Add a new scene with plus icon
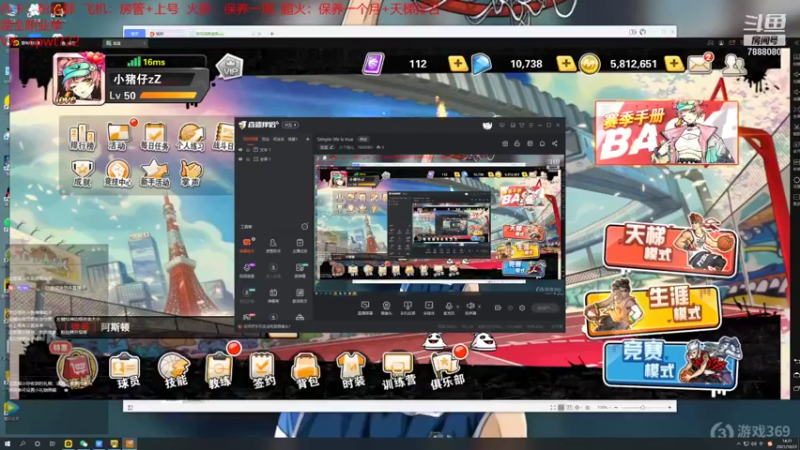 click(308, 139)
